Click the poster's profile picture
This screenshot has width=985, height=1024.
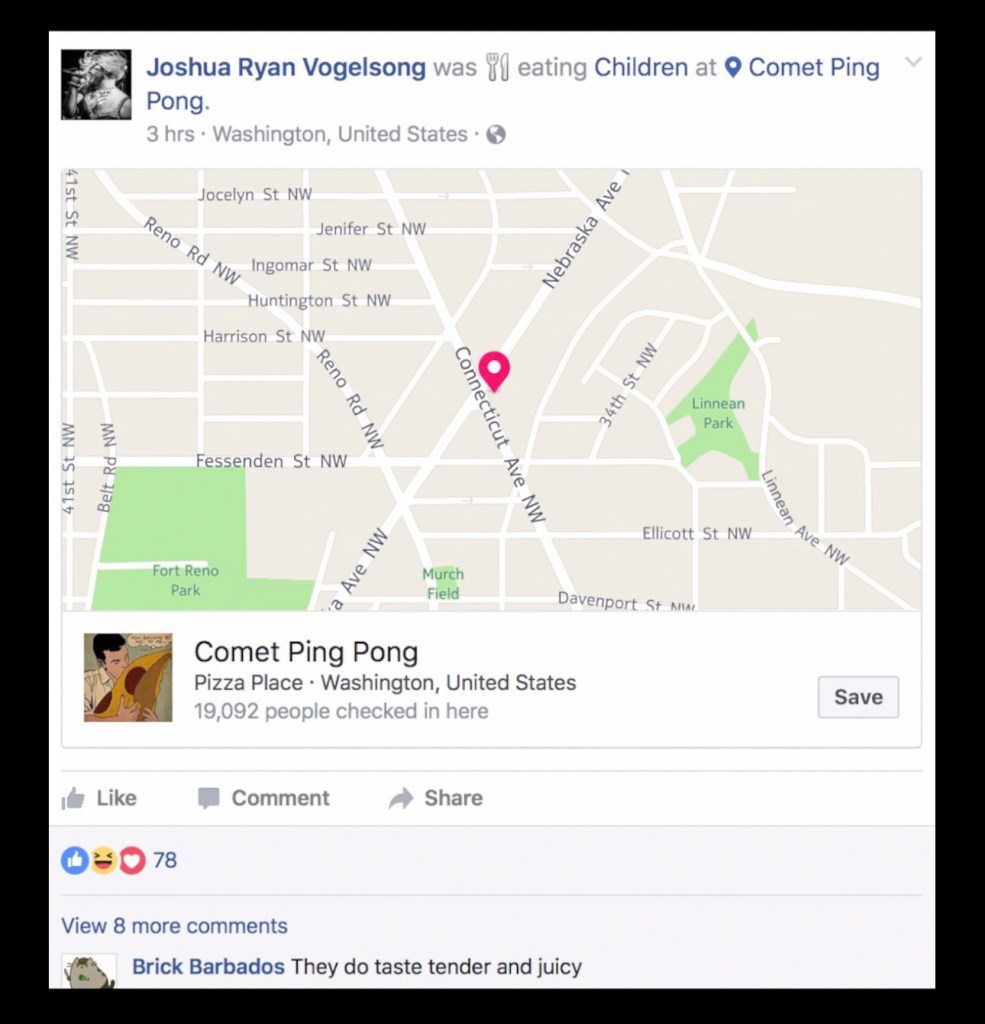(x=96, y=84)
